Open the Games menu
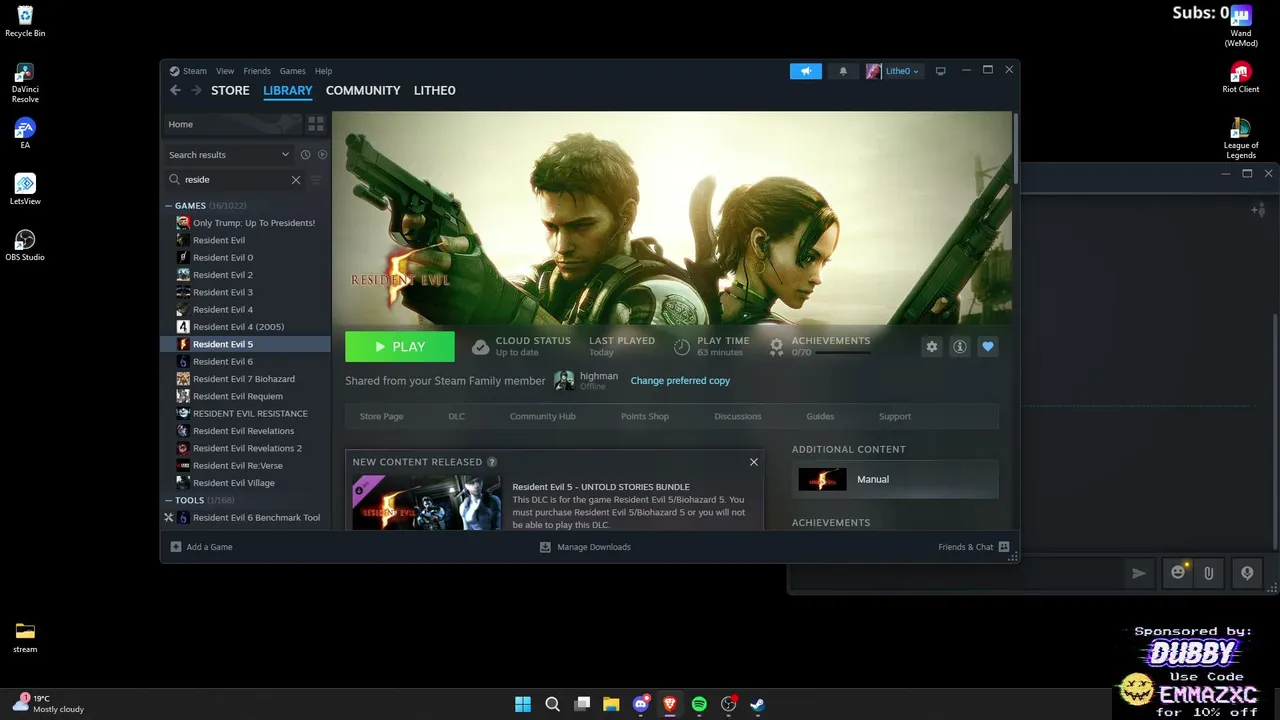This screenshot has height=720, width=1280. pos(293,71)
